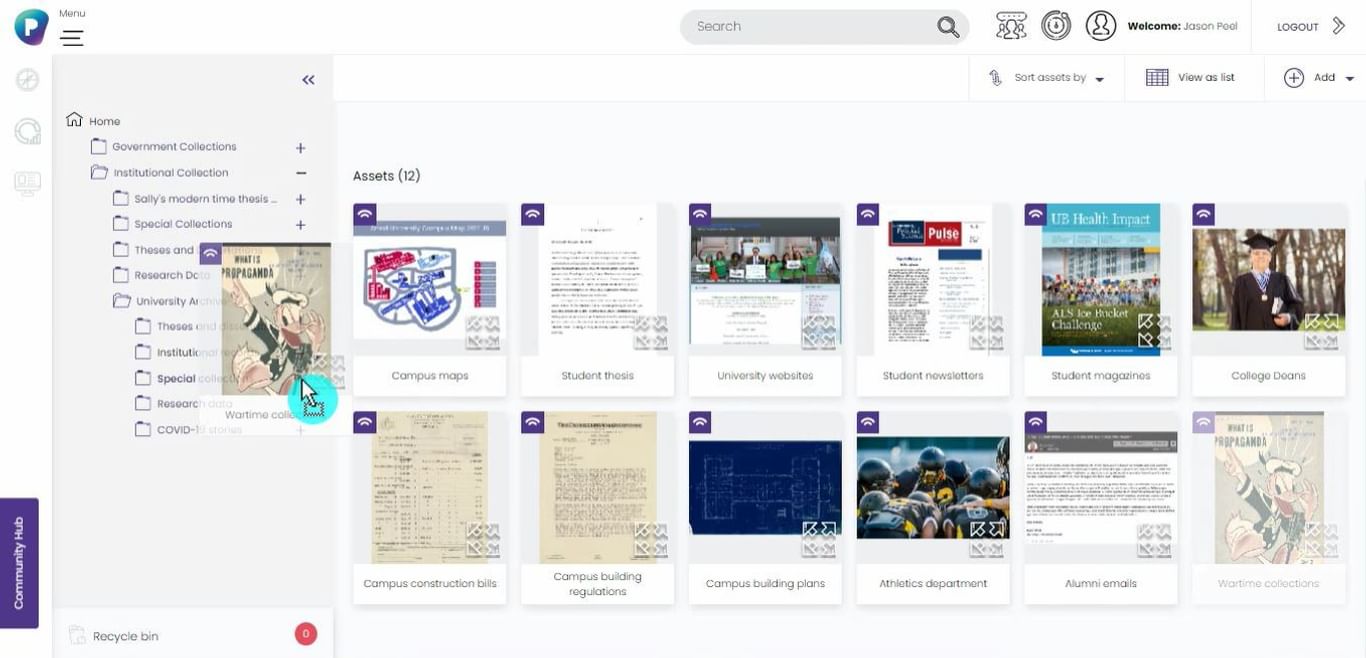Collapse the sidebar with double chevron

point(308,80)
